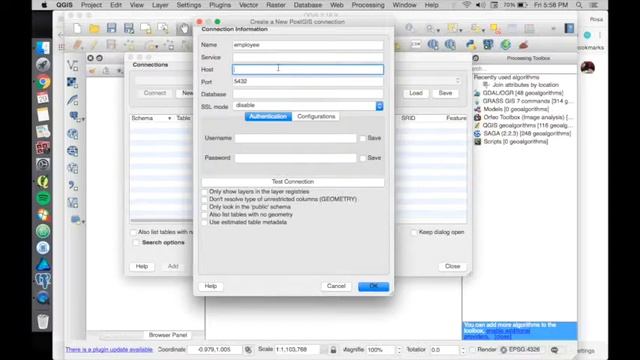Toggle the Render checkbox in status bar
This screenshot has height=360, width=640.
point(473,350)
